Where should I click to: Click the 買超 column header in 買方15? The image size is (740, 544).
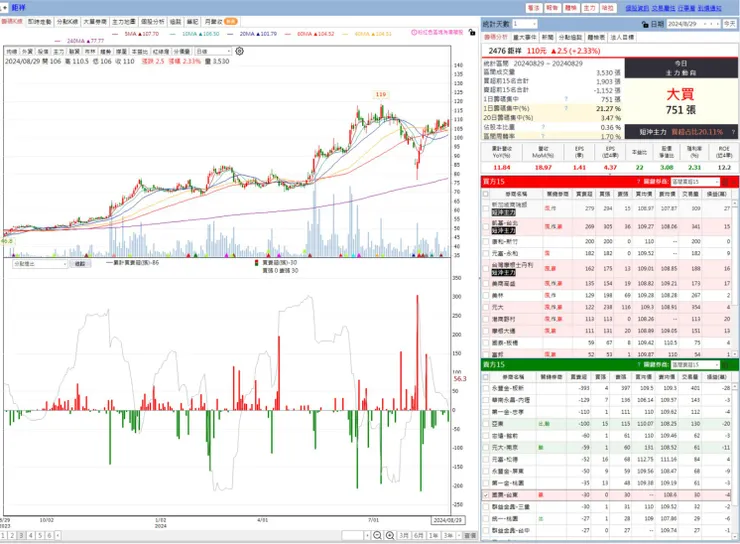point(583,194)
